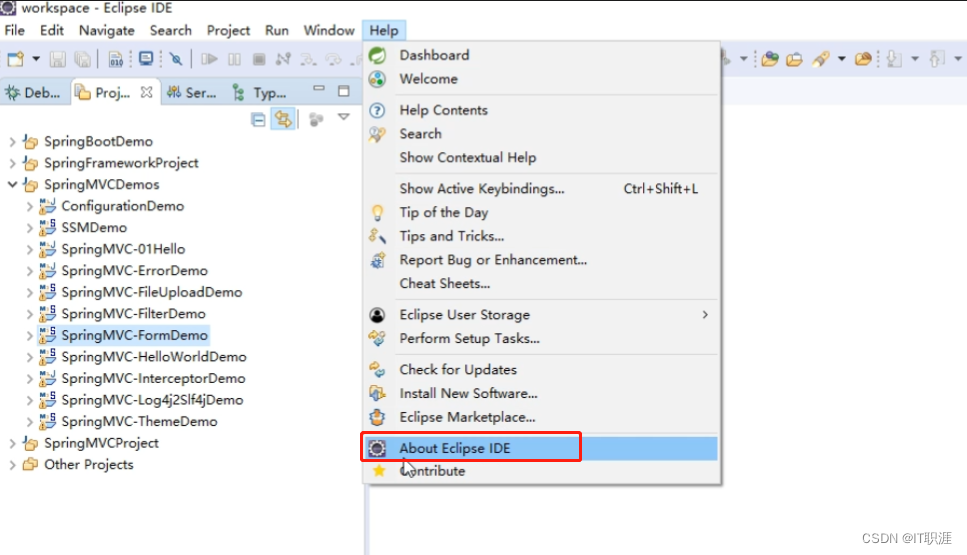Expand the SpringBootDemo working set
The image size is (967, 555).
12,142
